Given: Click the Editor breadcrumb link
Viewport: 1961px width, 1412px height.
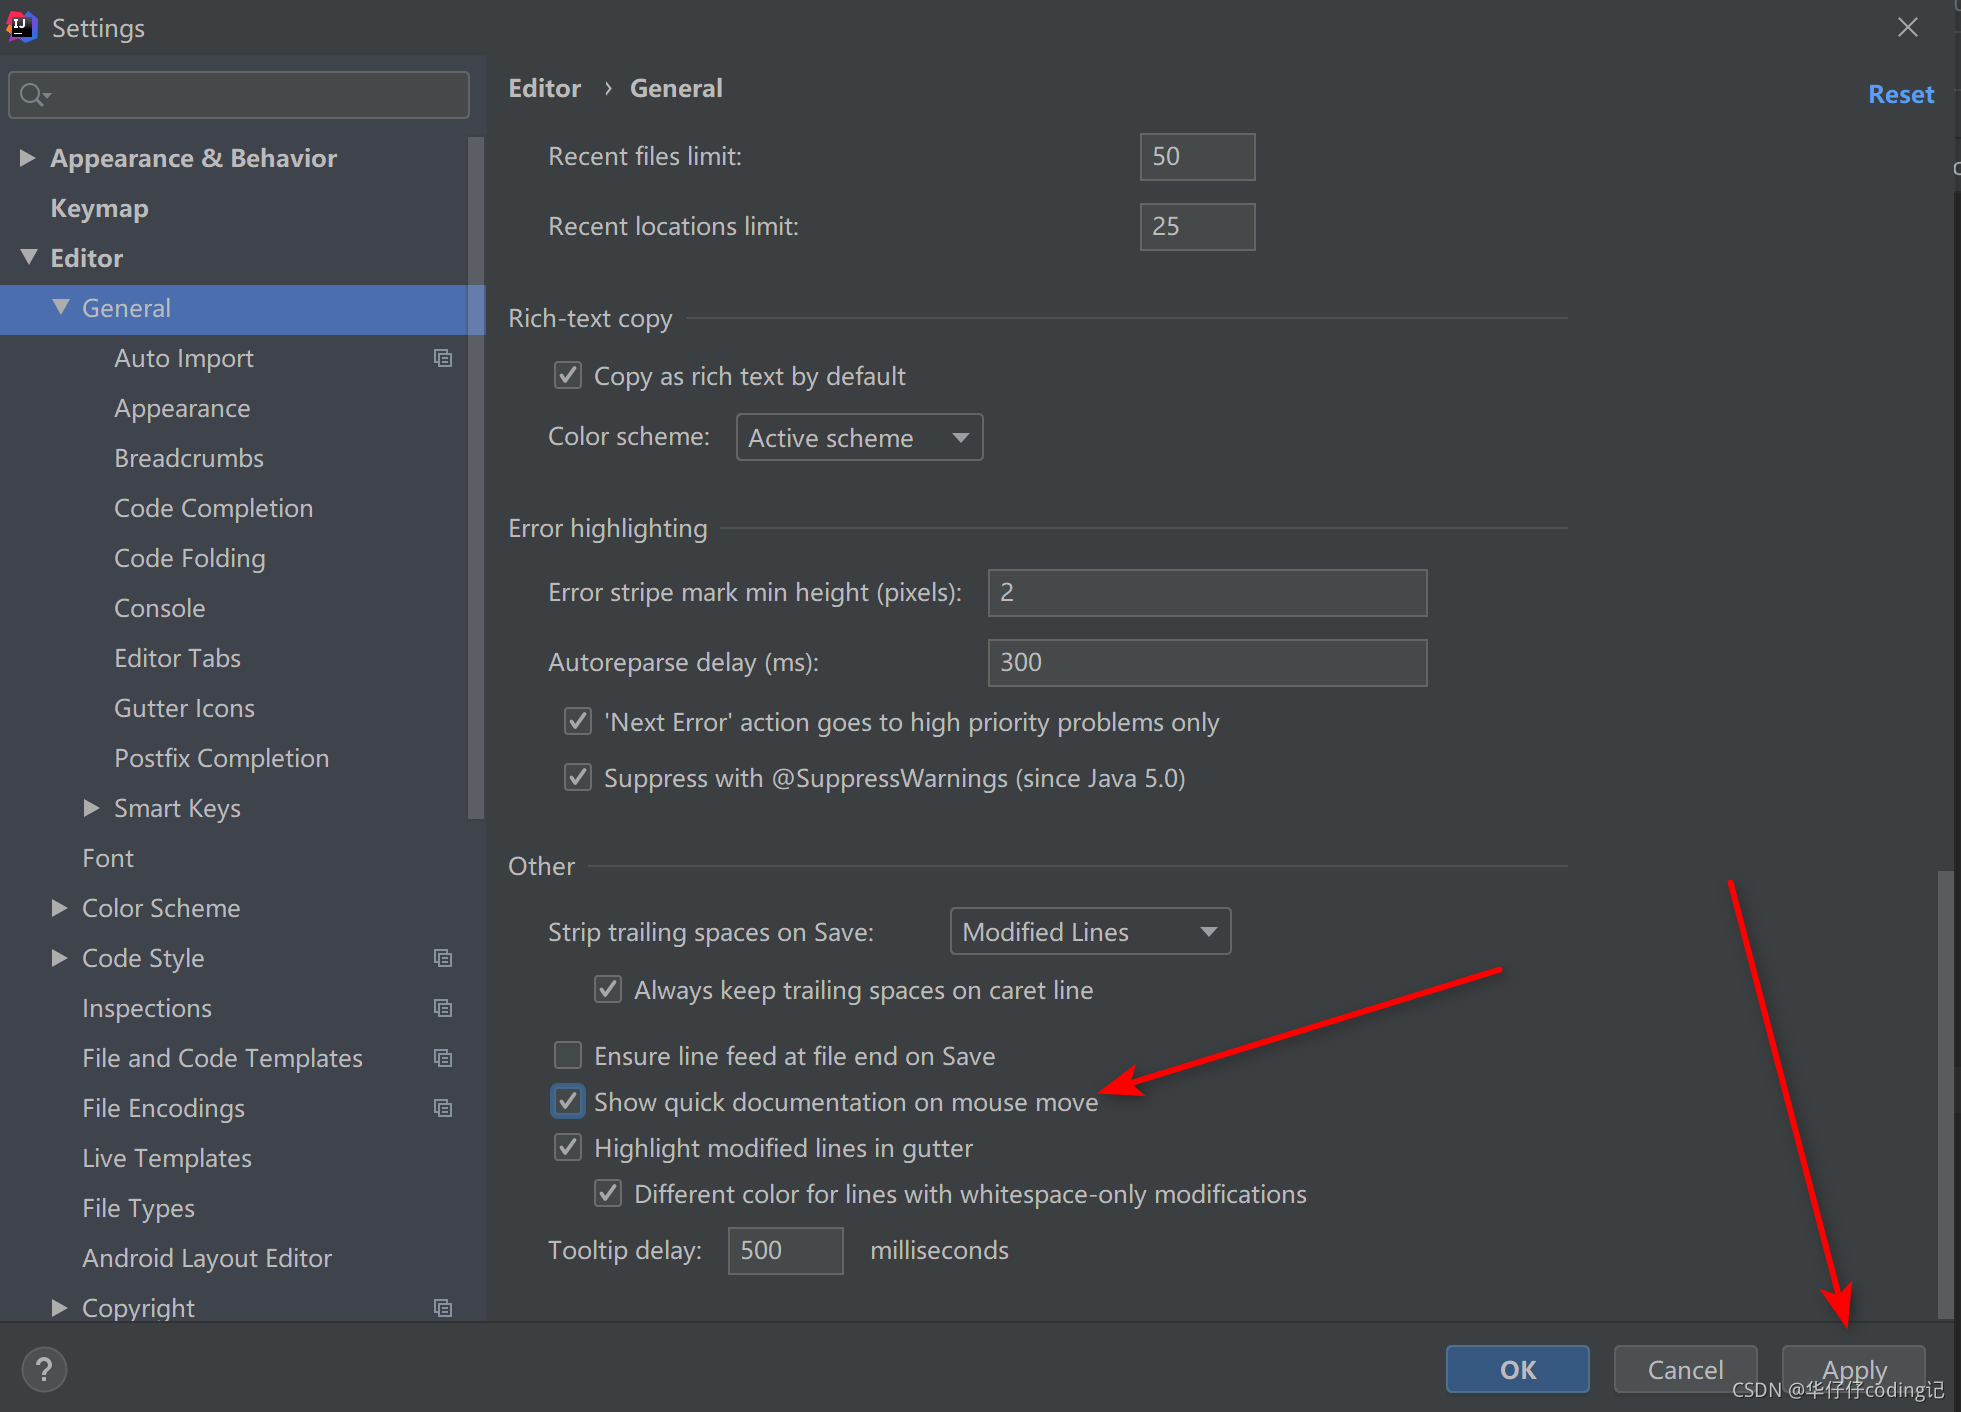Looking at the screenshot, I should [544, 88].
